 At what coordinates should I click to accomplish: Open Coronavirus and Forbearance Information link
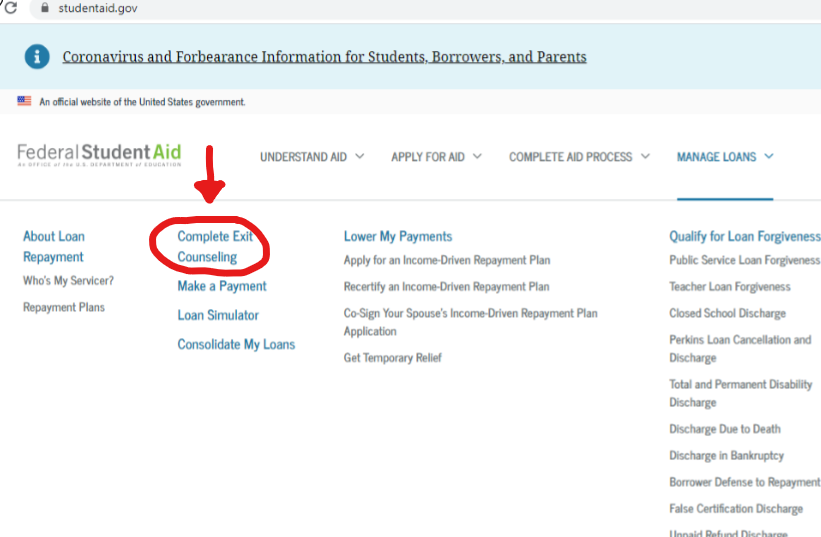click(324, 56)
